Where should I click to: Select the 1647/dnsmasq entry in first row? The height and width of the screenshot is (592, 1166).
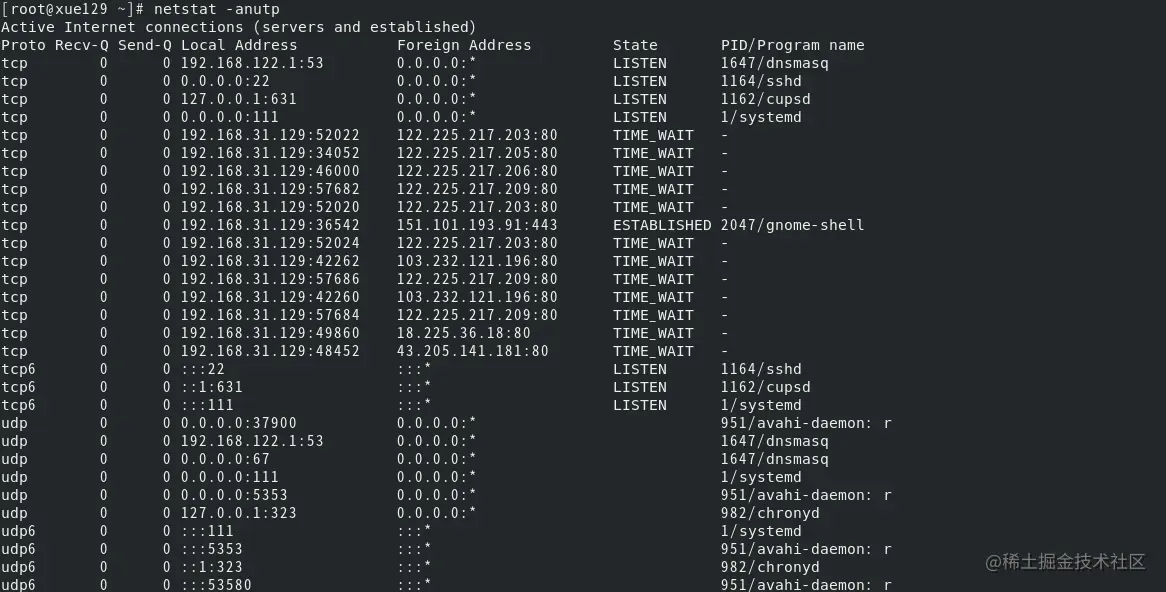(x=774, y=63)
